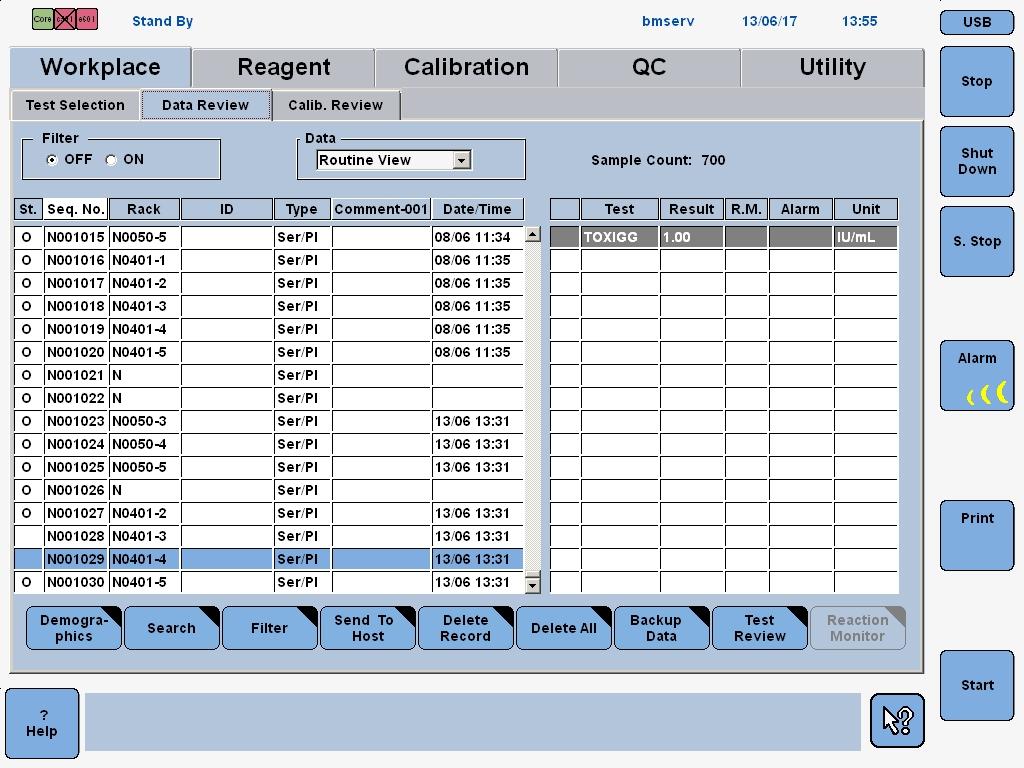Open the Test Review button
Image resolution: width=1024 pixels, height=768 pixels.
760,628
